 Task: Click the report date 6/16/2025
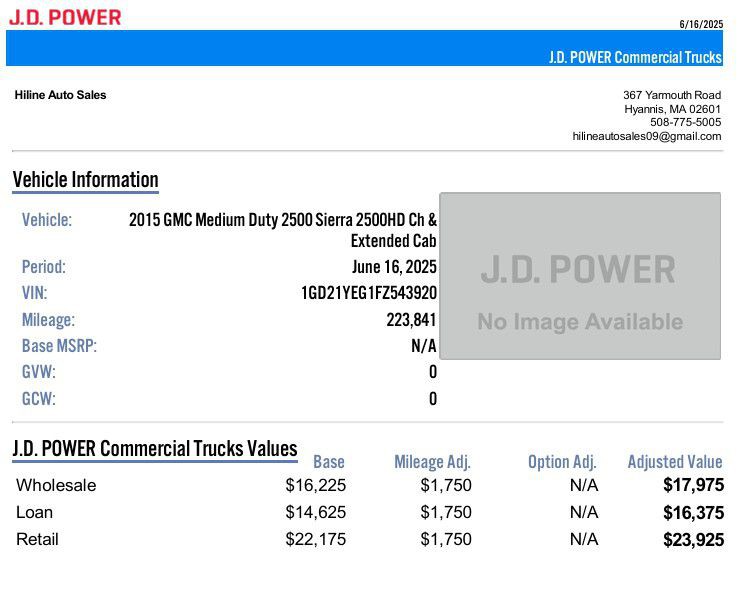701,24
